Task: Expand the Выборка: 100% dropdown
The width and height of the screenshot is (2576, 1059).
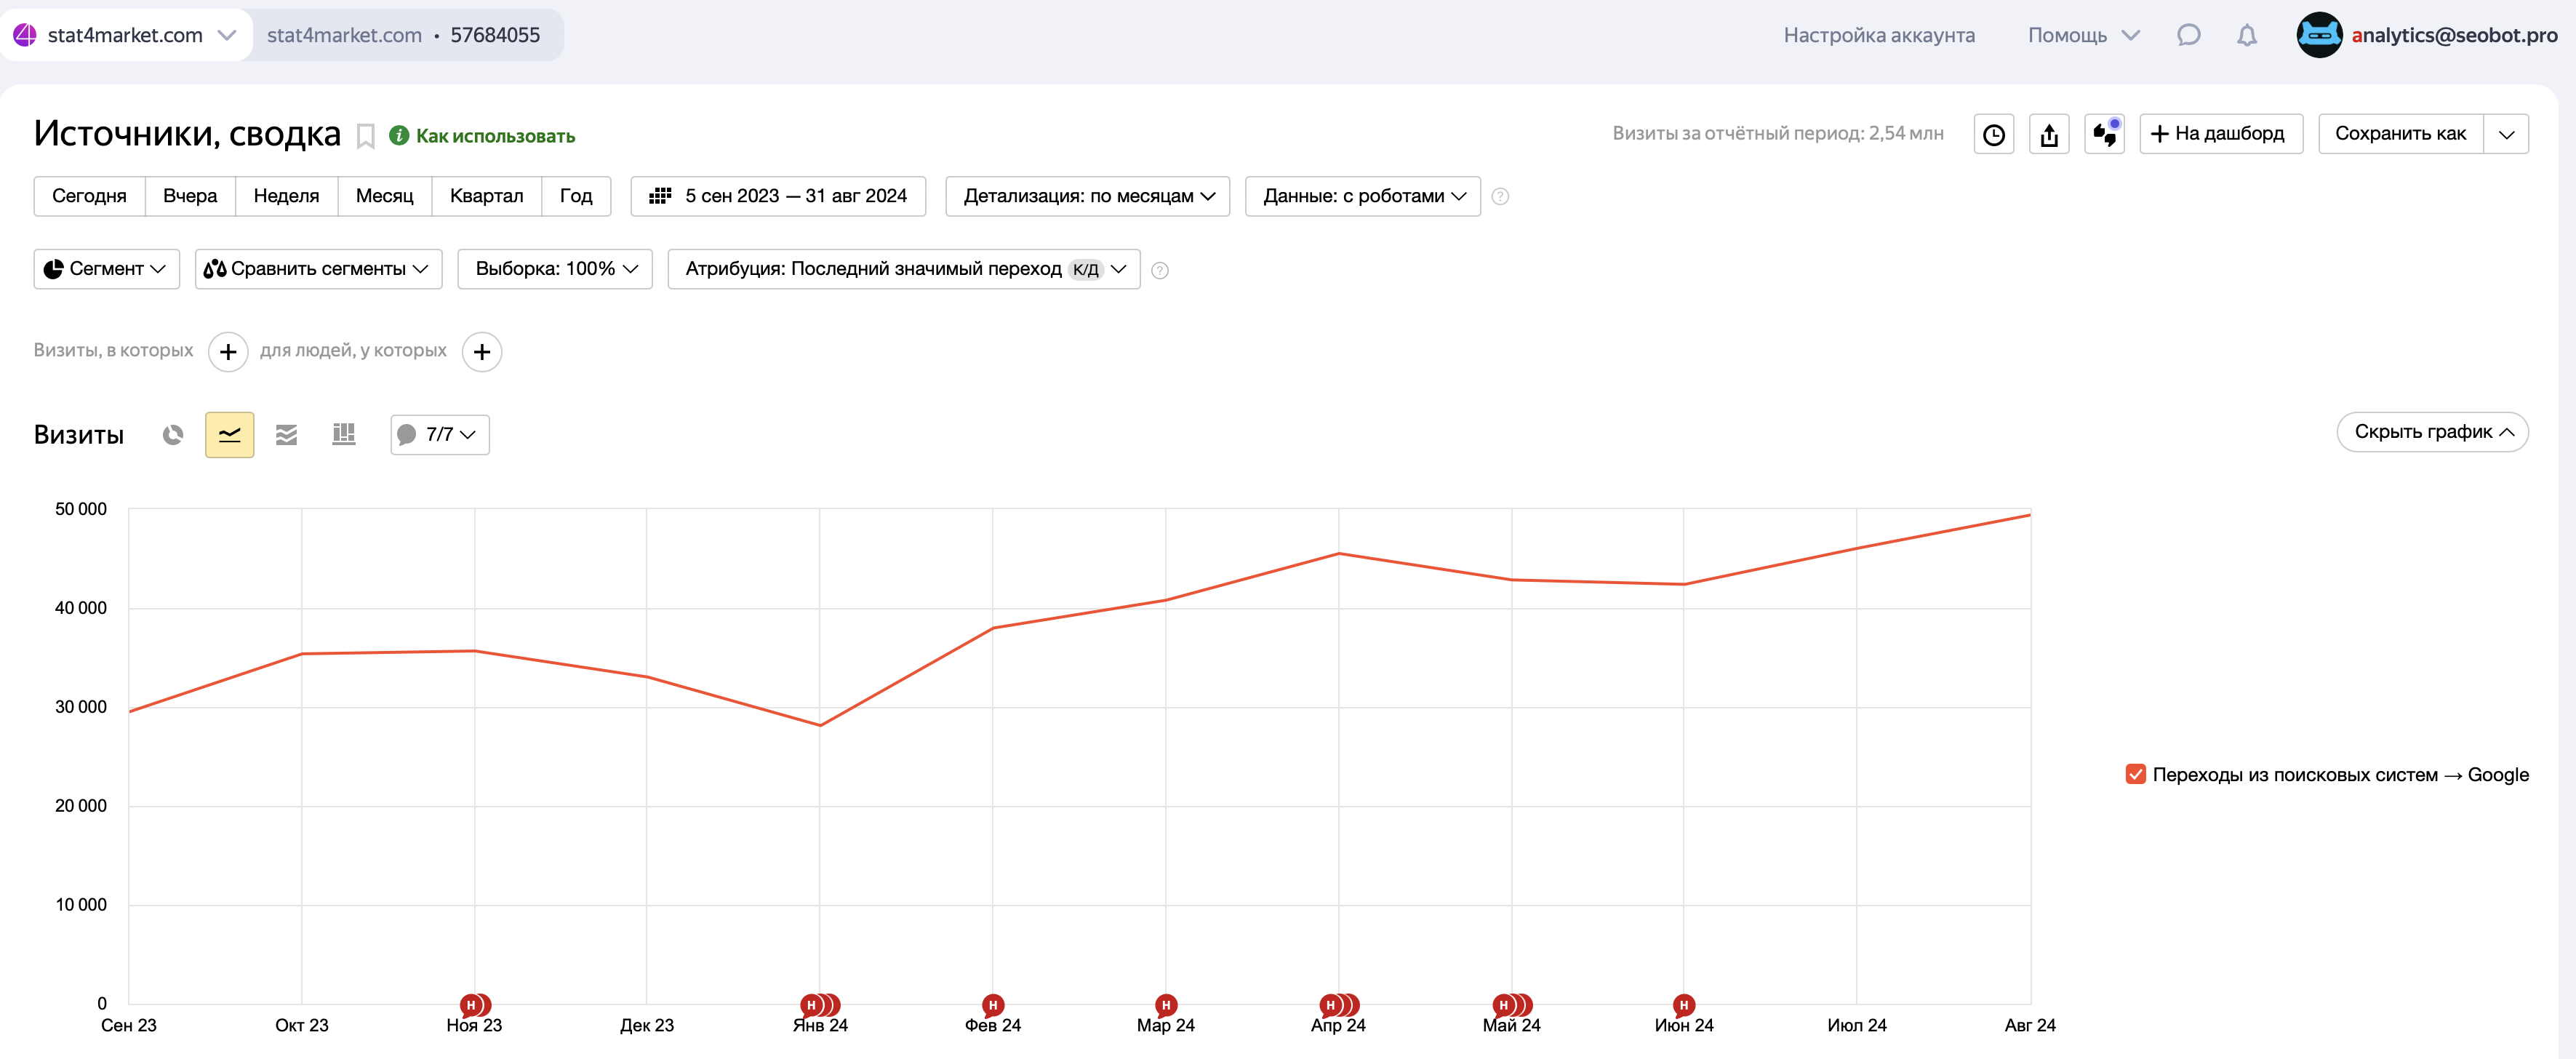Action: (x=555, y=269)
